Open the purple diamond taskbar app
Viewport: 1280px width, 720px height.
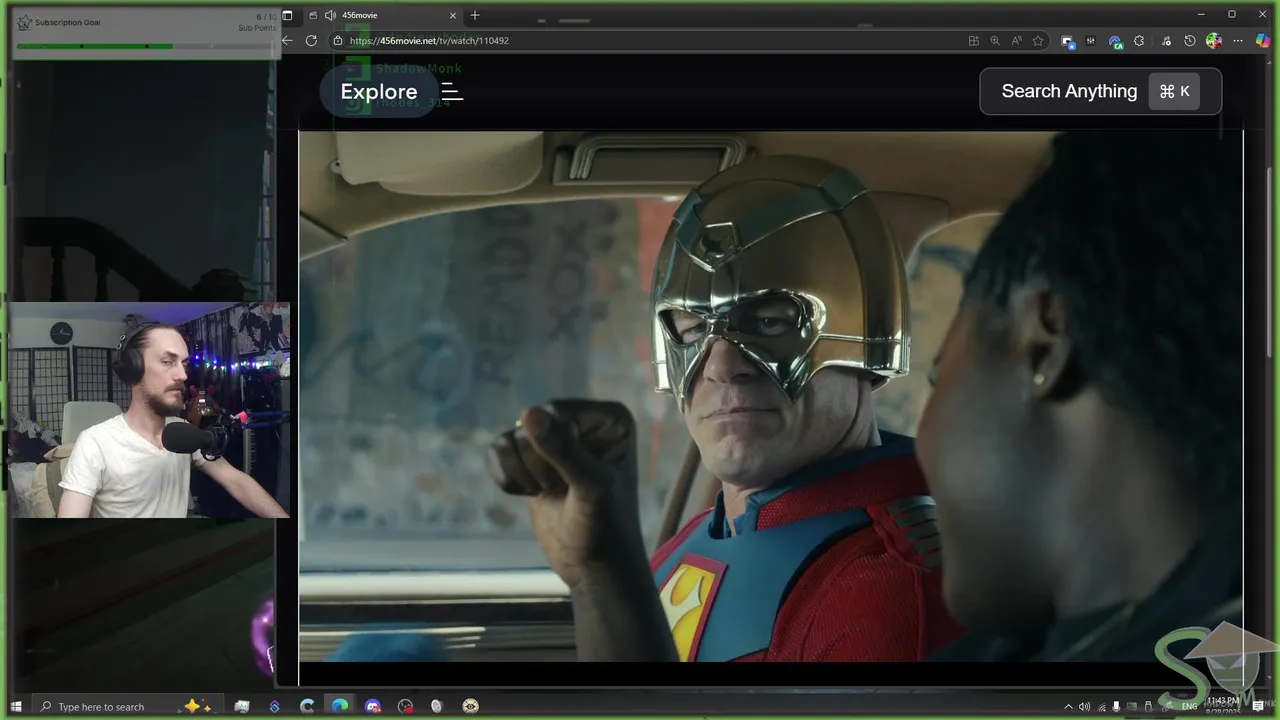tap(275, 706)
